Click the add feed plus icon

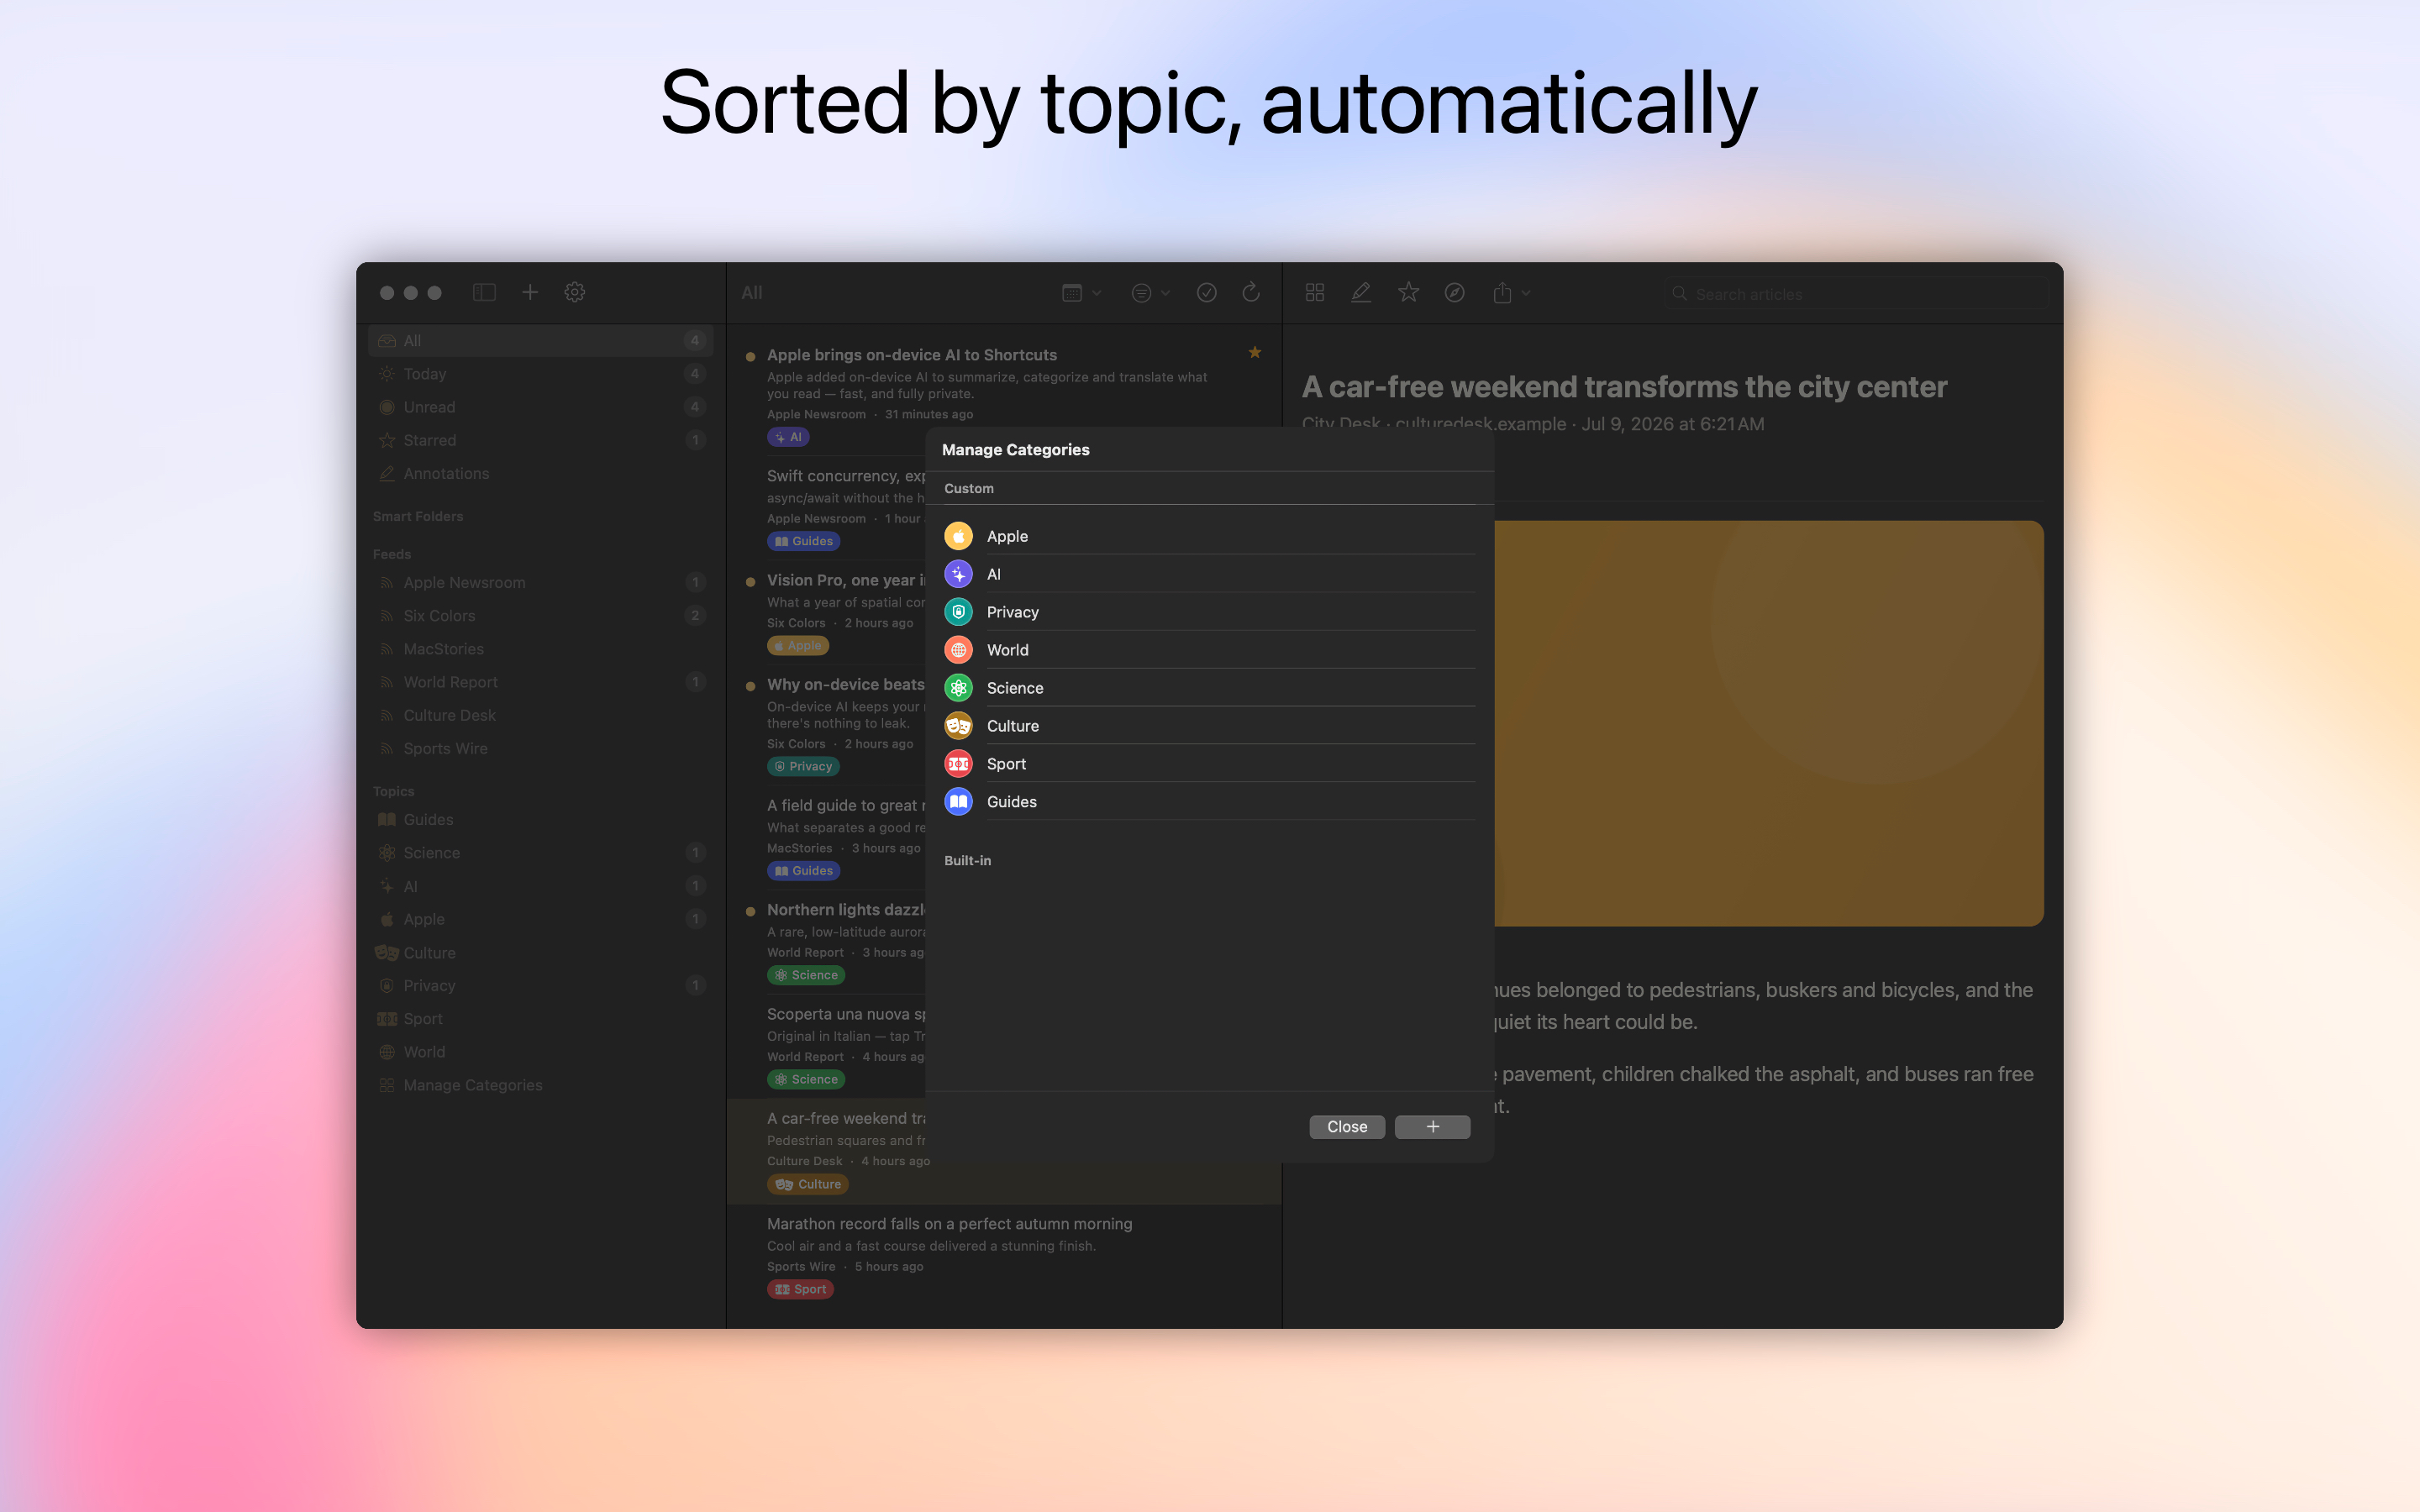530,292
